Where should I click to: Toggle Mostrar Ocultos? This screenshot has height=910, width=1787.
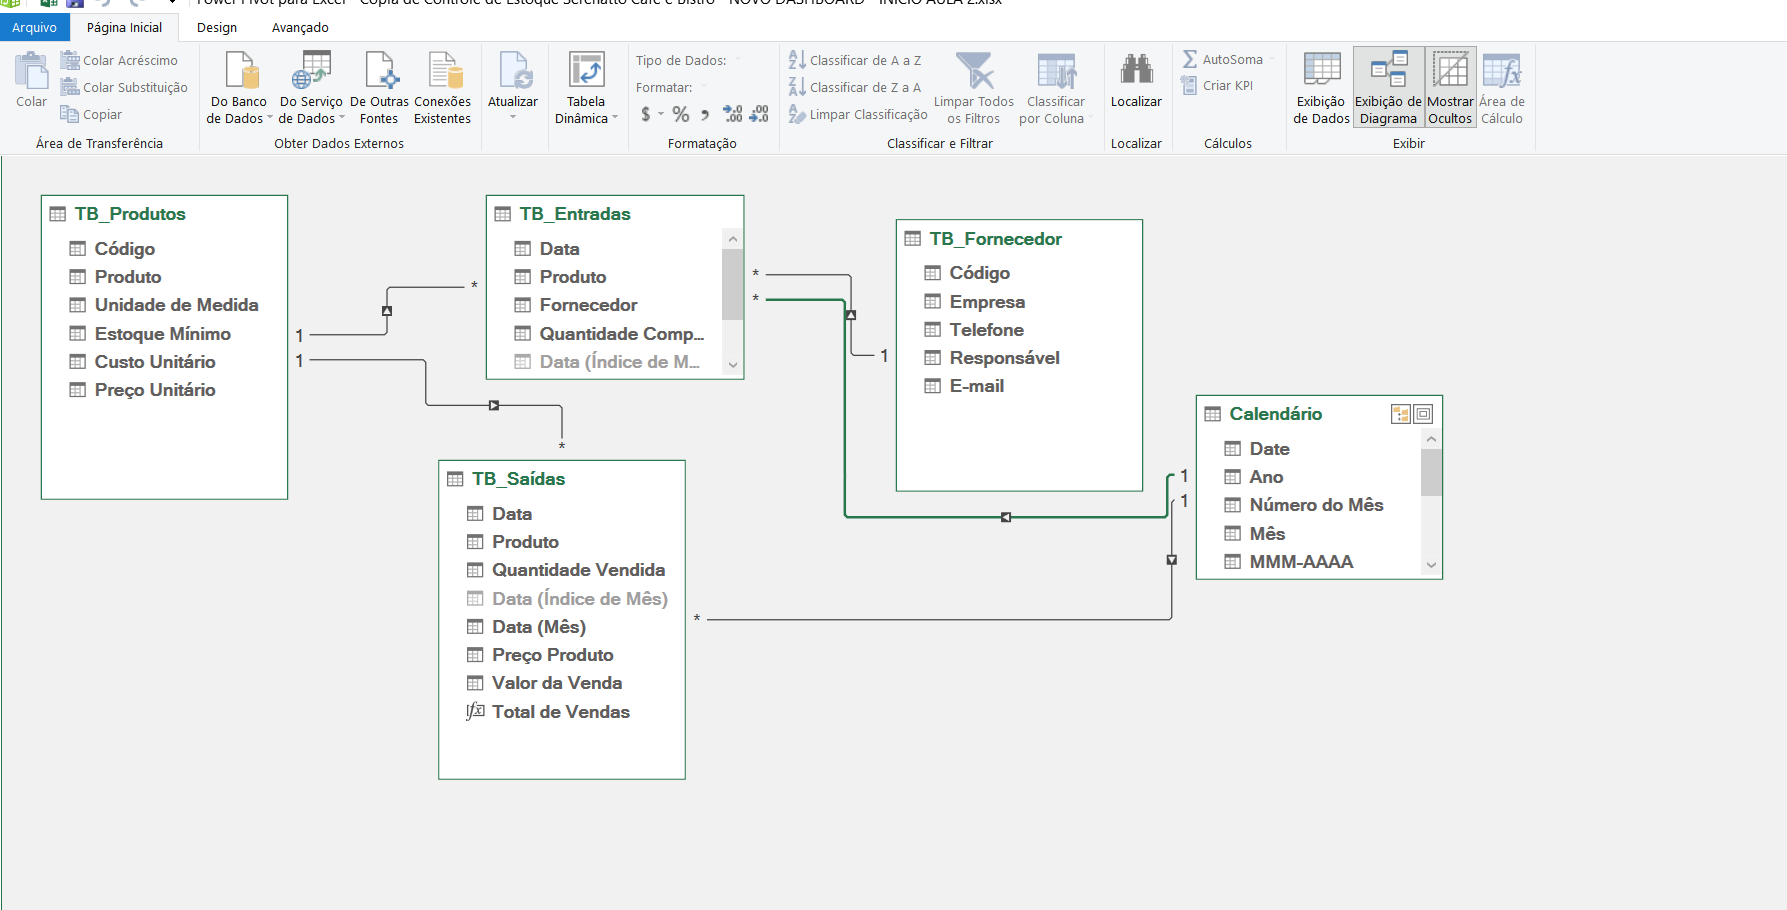point(1450,88)
